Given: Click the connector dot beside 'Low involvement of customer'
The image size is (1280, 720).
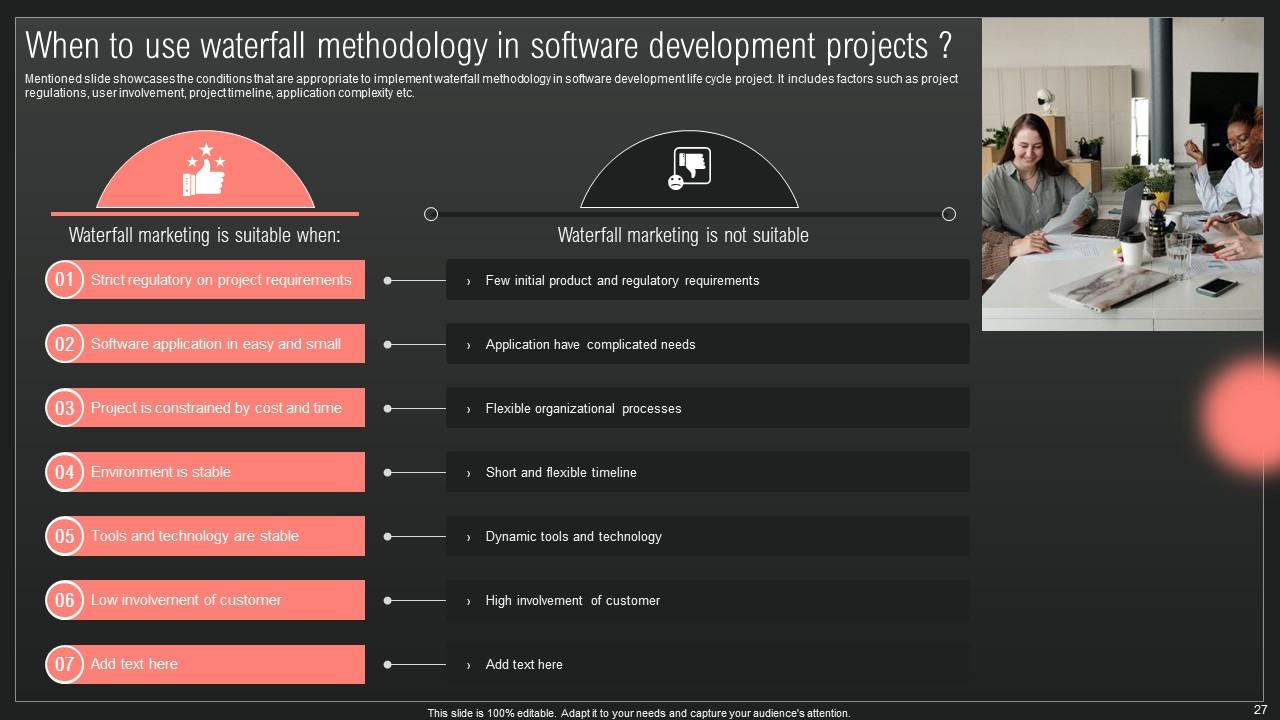Looking at the screenshot, I should [x=386, y=600].
